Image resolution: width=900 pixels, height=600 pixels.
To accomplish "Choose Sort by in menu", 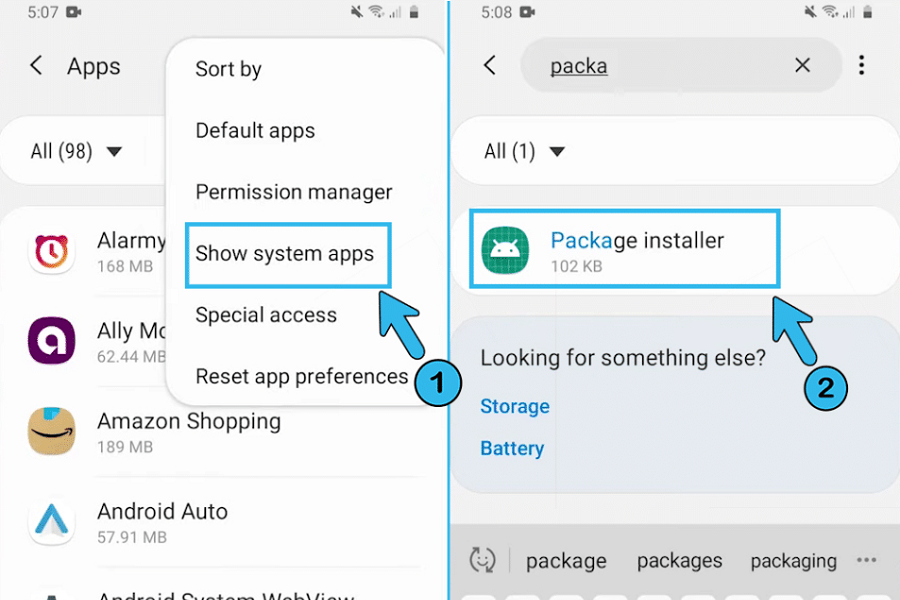I will pos(228,69).
